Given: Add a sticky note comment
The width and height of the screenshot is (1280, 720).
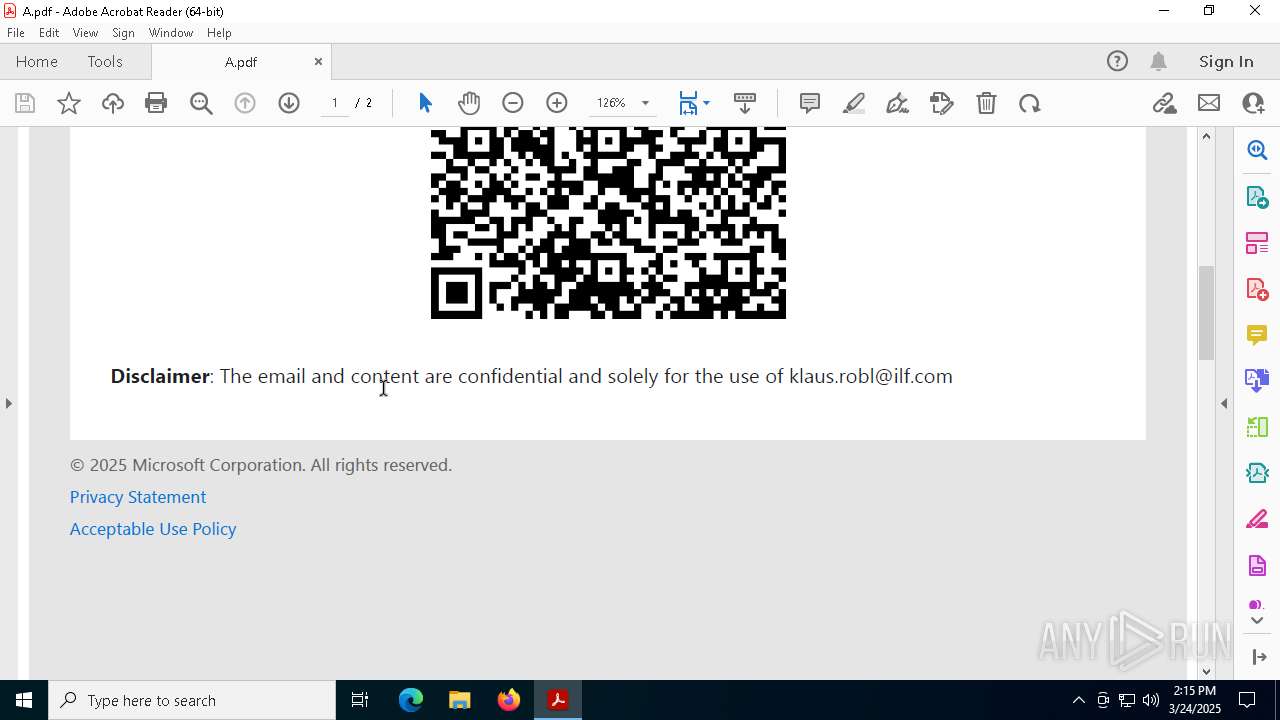Looking at the screenshot, I should tap(810, 103).
